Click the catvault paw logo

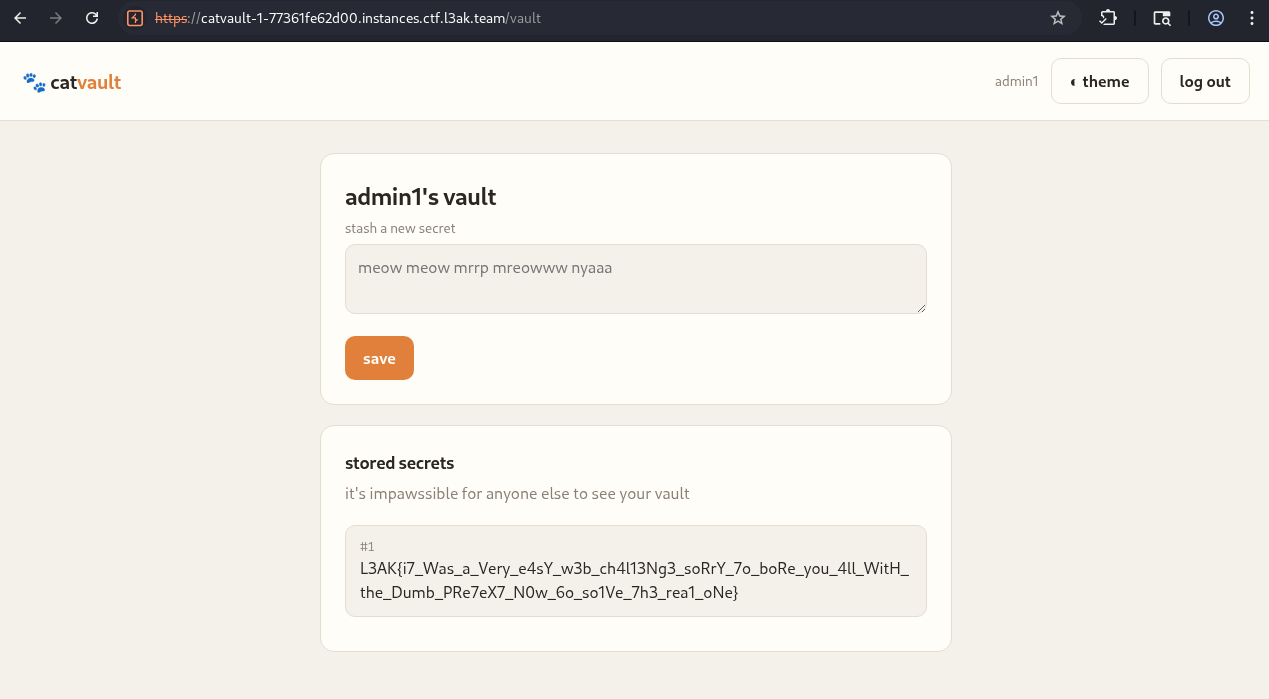[72, 82]
